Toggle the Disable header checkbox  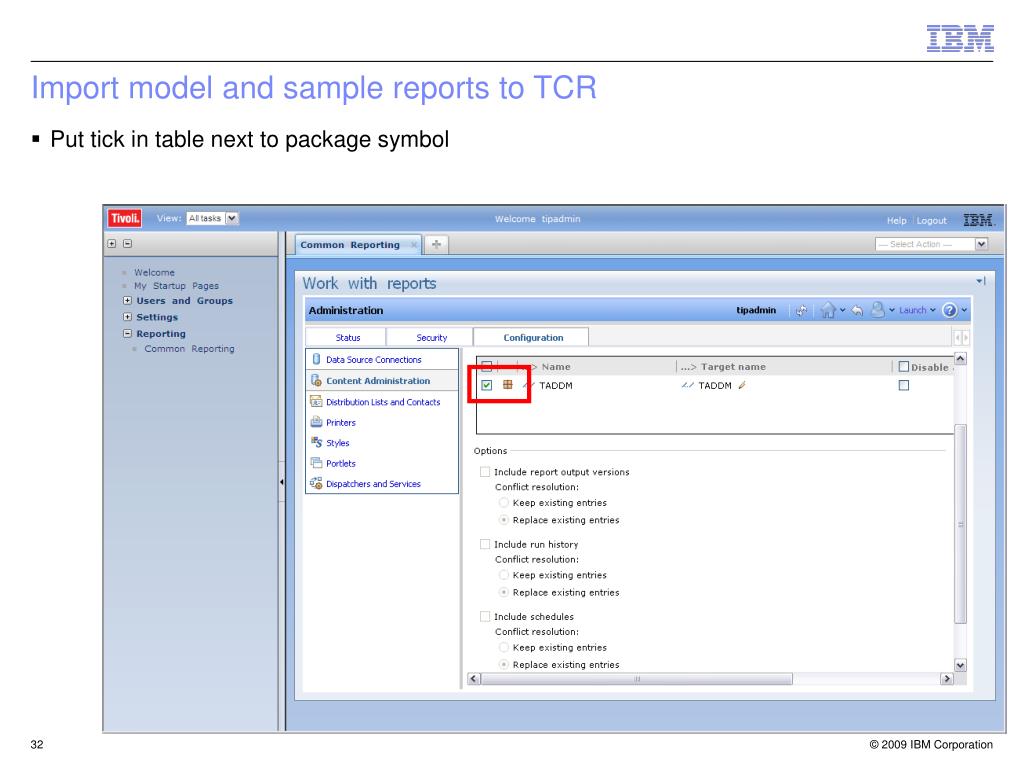[x=904, y=366]
